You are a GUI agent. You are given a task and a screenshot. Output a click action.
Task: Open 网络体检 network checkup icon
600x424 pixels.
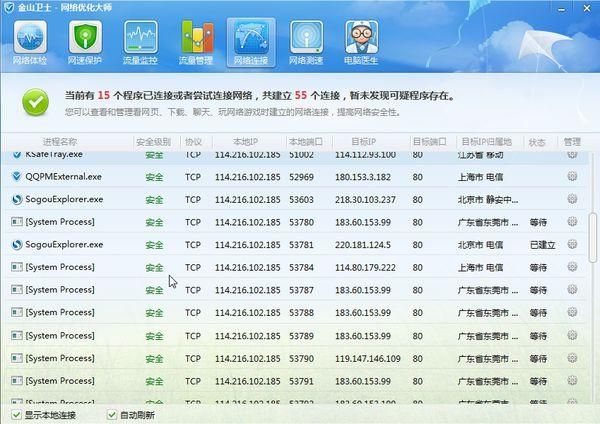click(30, 42)
